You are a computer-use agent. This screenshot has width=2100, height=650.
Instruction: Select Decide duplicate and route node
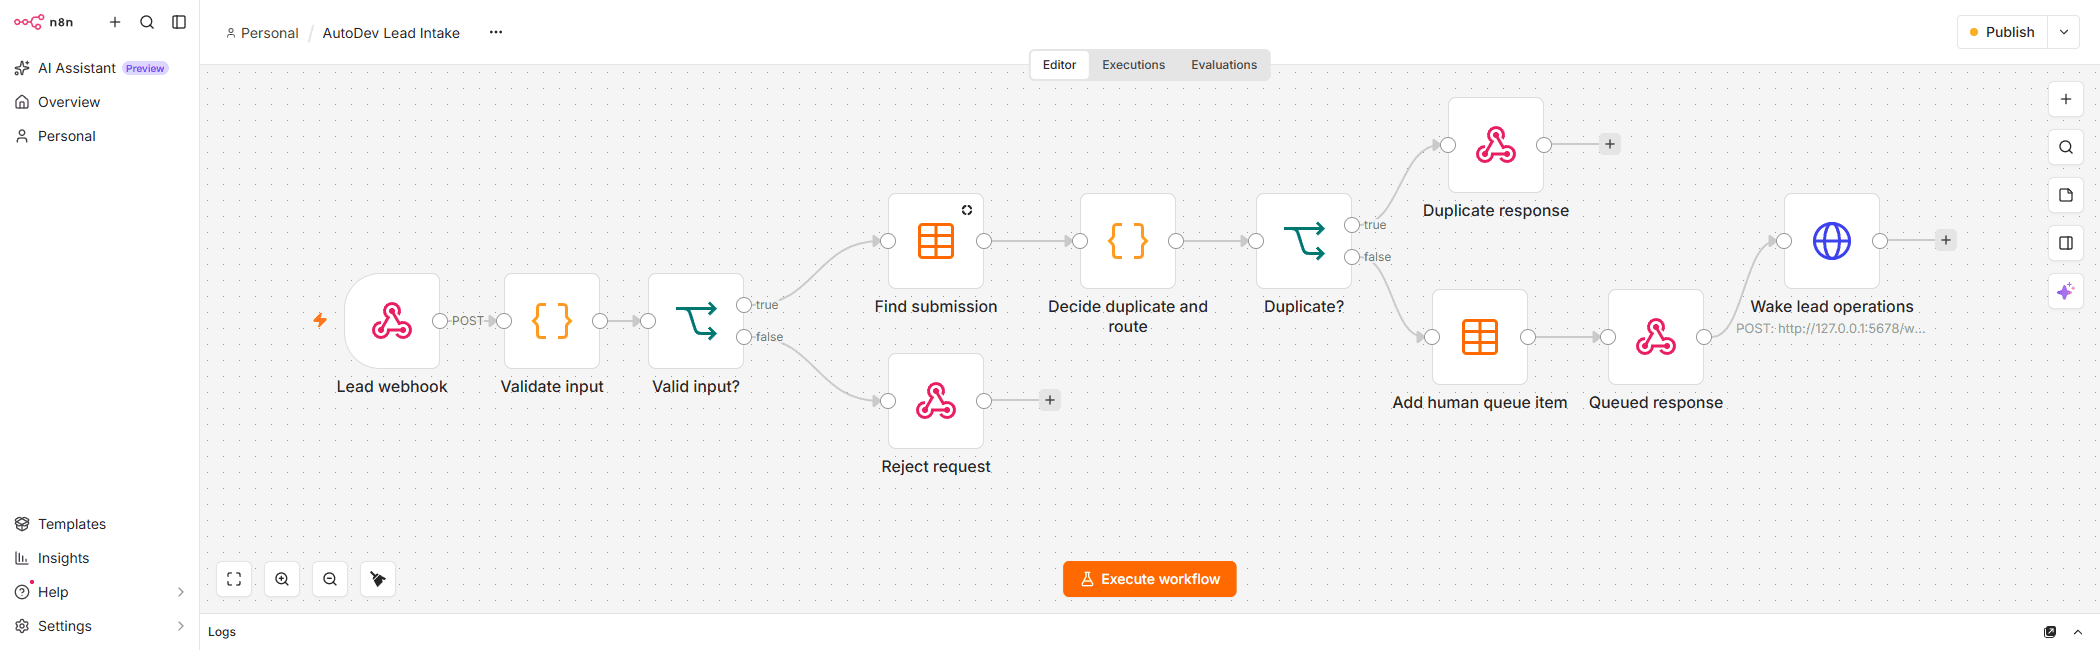coord(1128,241)
